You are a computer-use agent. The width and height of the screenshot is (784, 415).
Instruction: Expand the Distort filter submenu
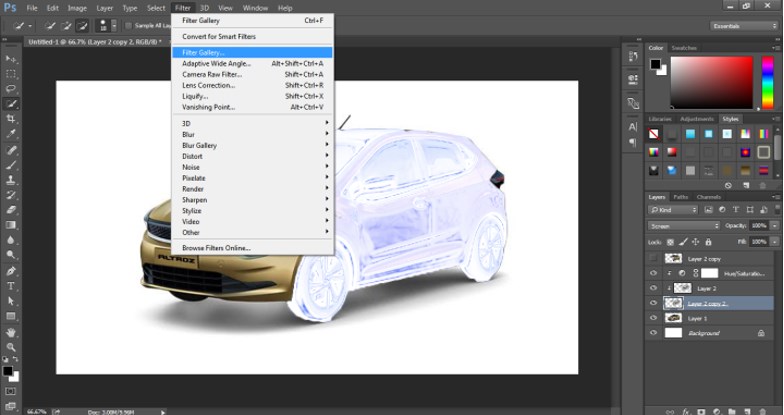click(253, 156)
